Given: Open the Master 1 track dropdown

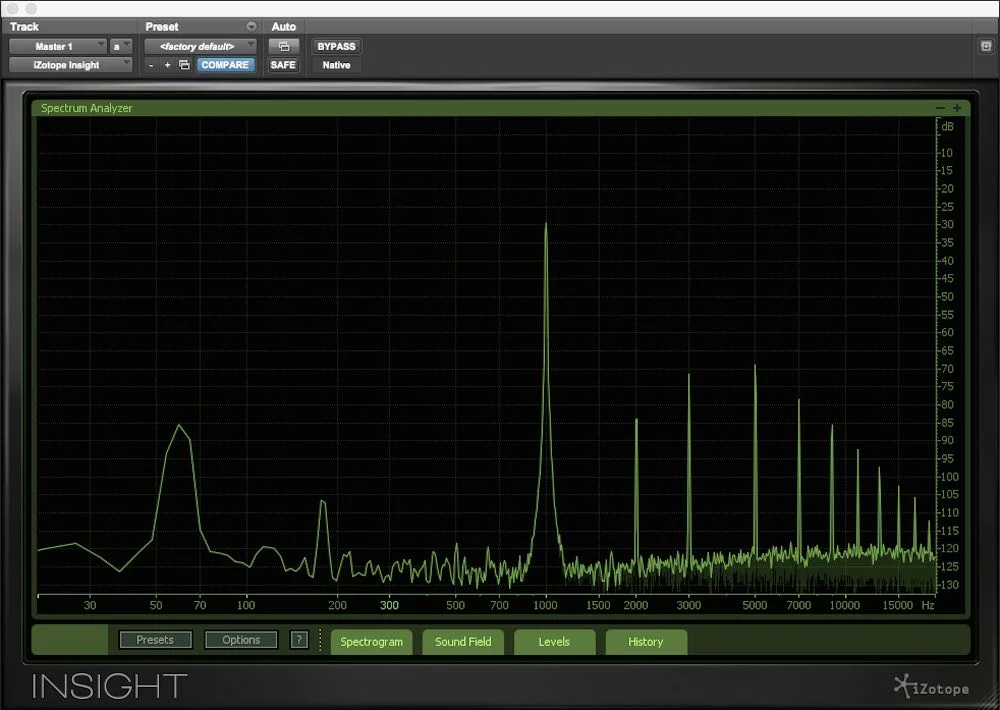Looking at the screenshot, I should click(x=57, y=46).
